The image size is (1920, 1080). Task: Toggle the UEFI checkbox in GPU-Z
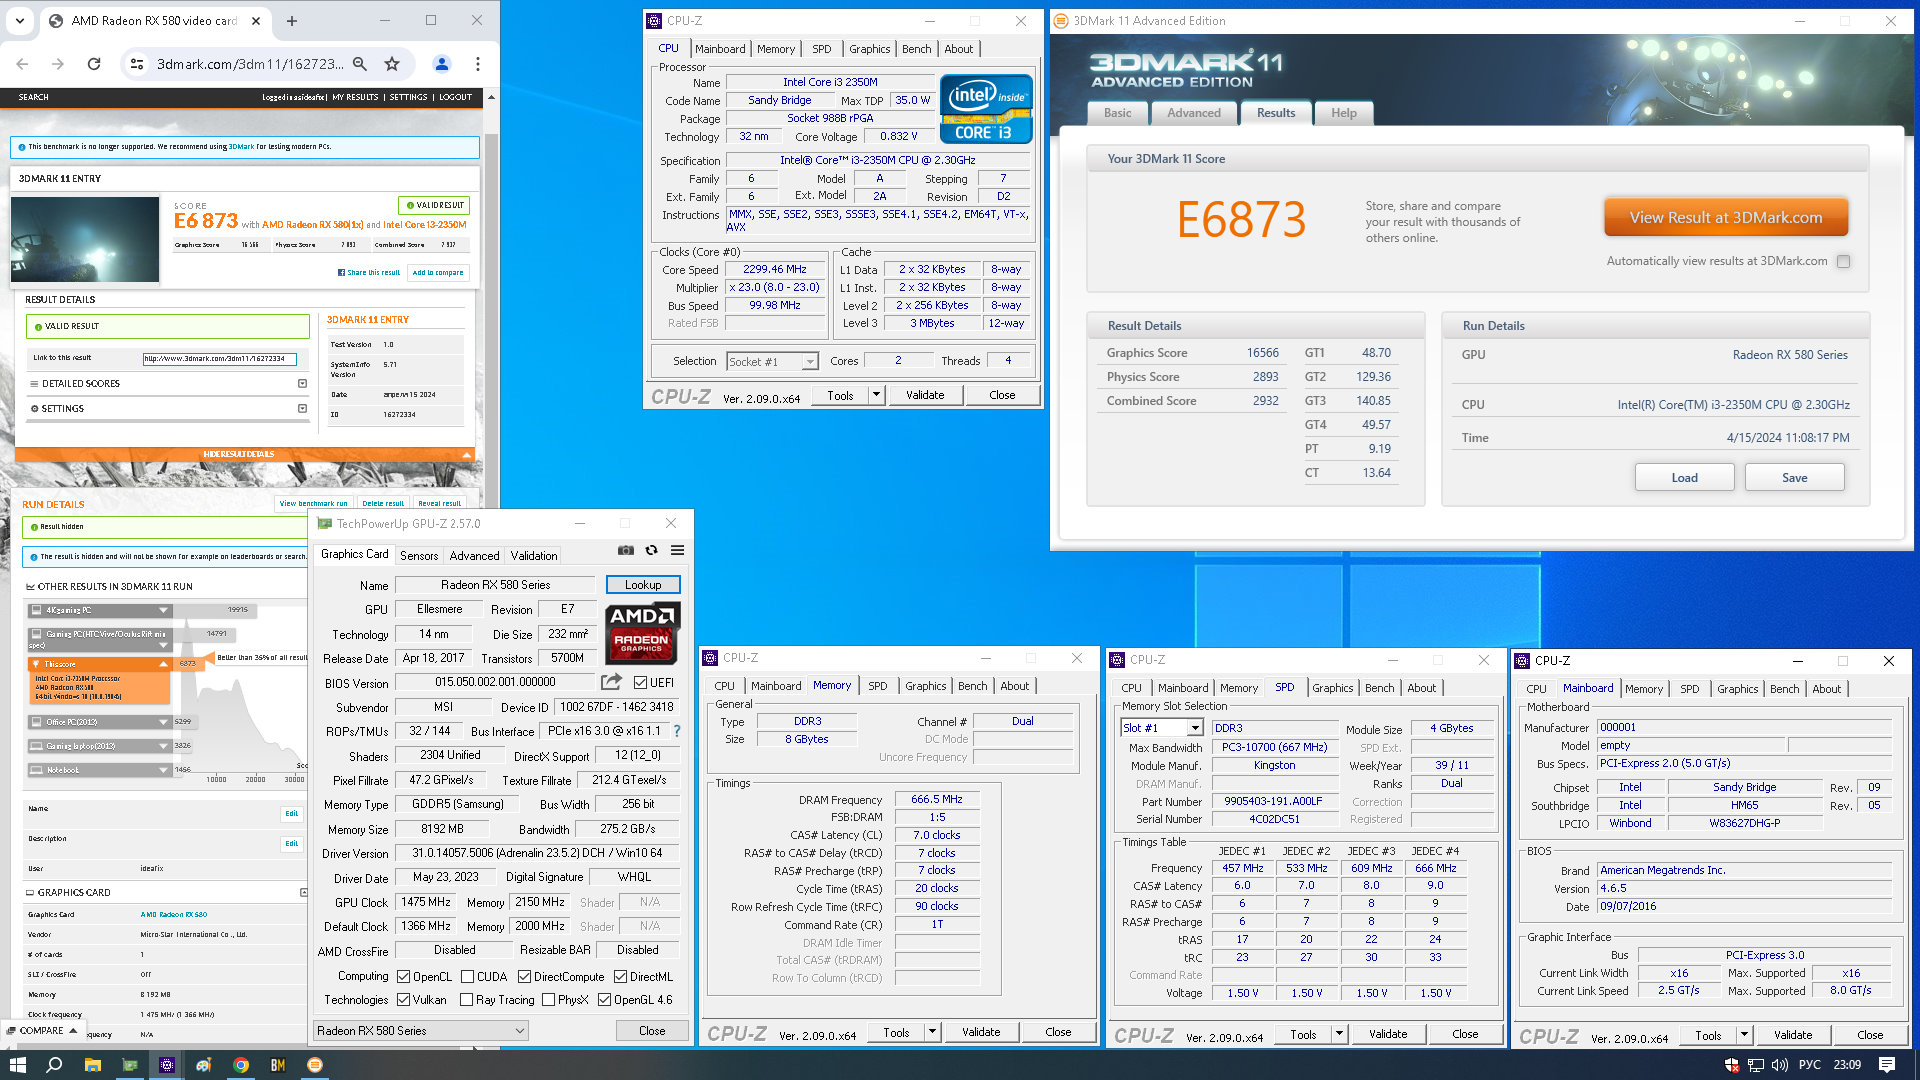[x=641, y=683]
